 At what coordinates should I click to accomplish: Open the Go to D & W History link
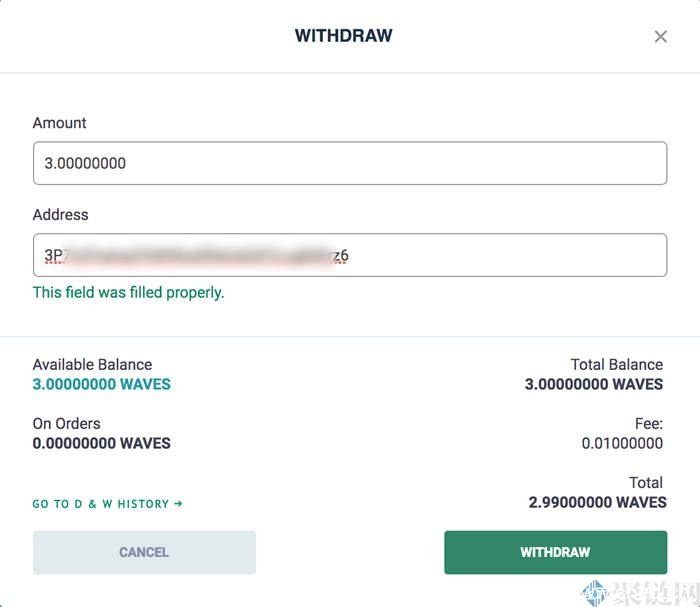click(107, 504)
